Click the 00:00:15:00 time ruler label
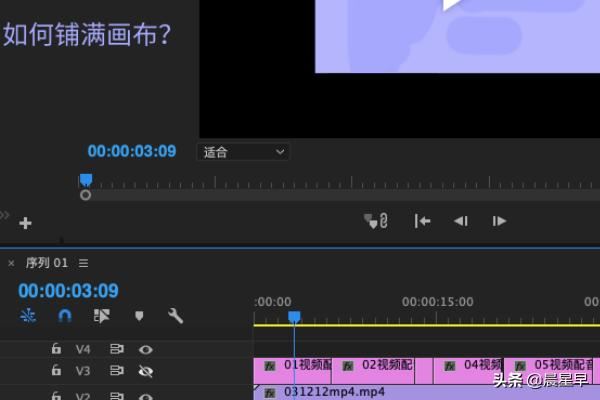 tap(437, 302)
